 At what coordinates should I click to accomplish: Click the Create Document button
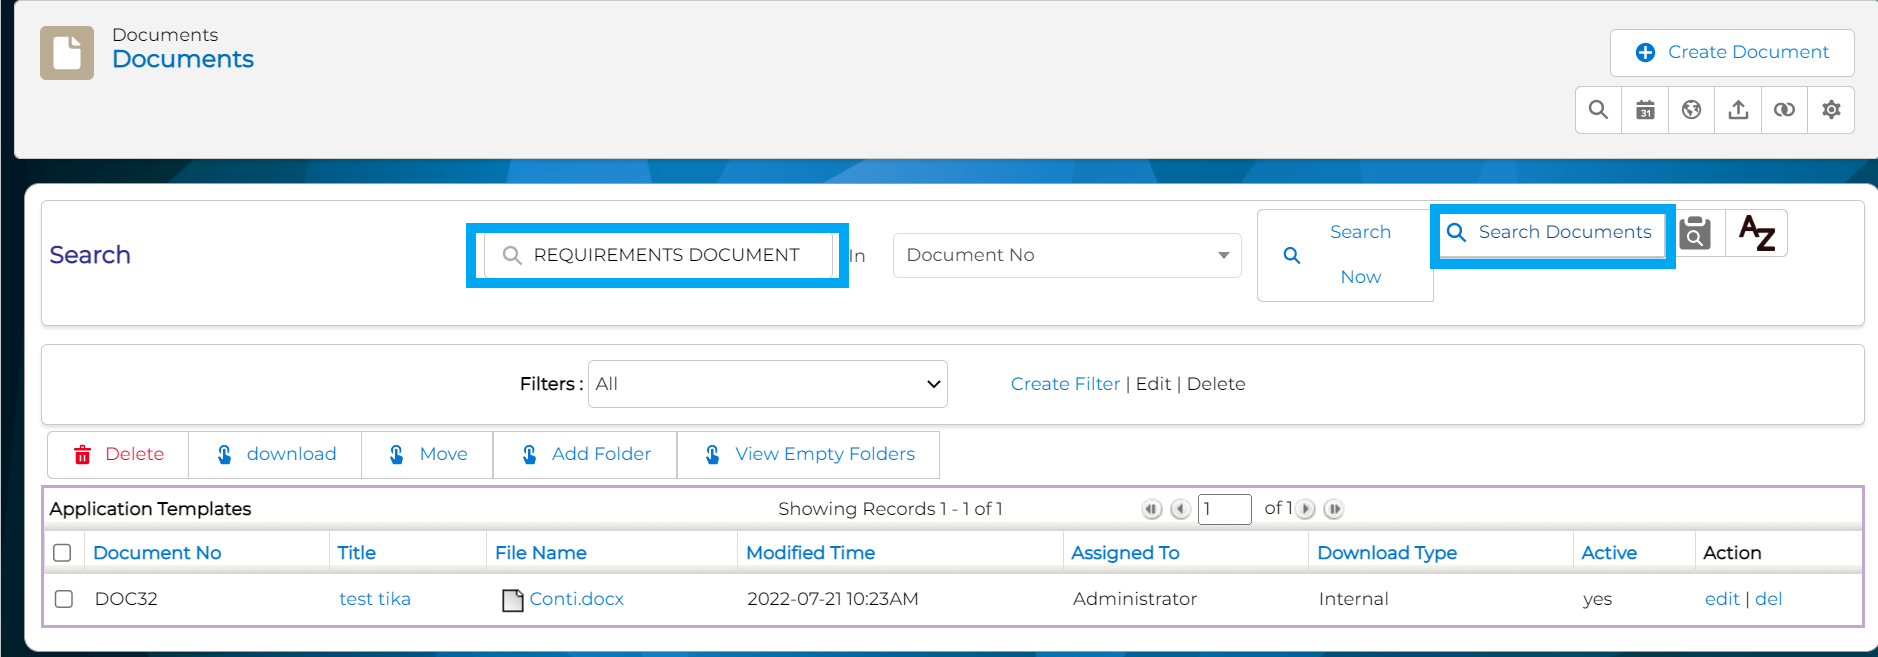tap(1731, 53)
